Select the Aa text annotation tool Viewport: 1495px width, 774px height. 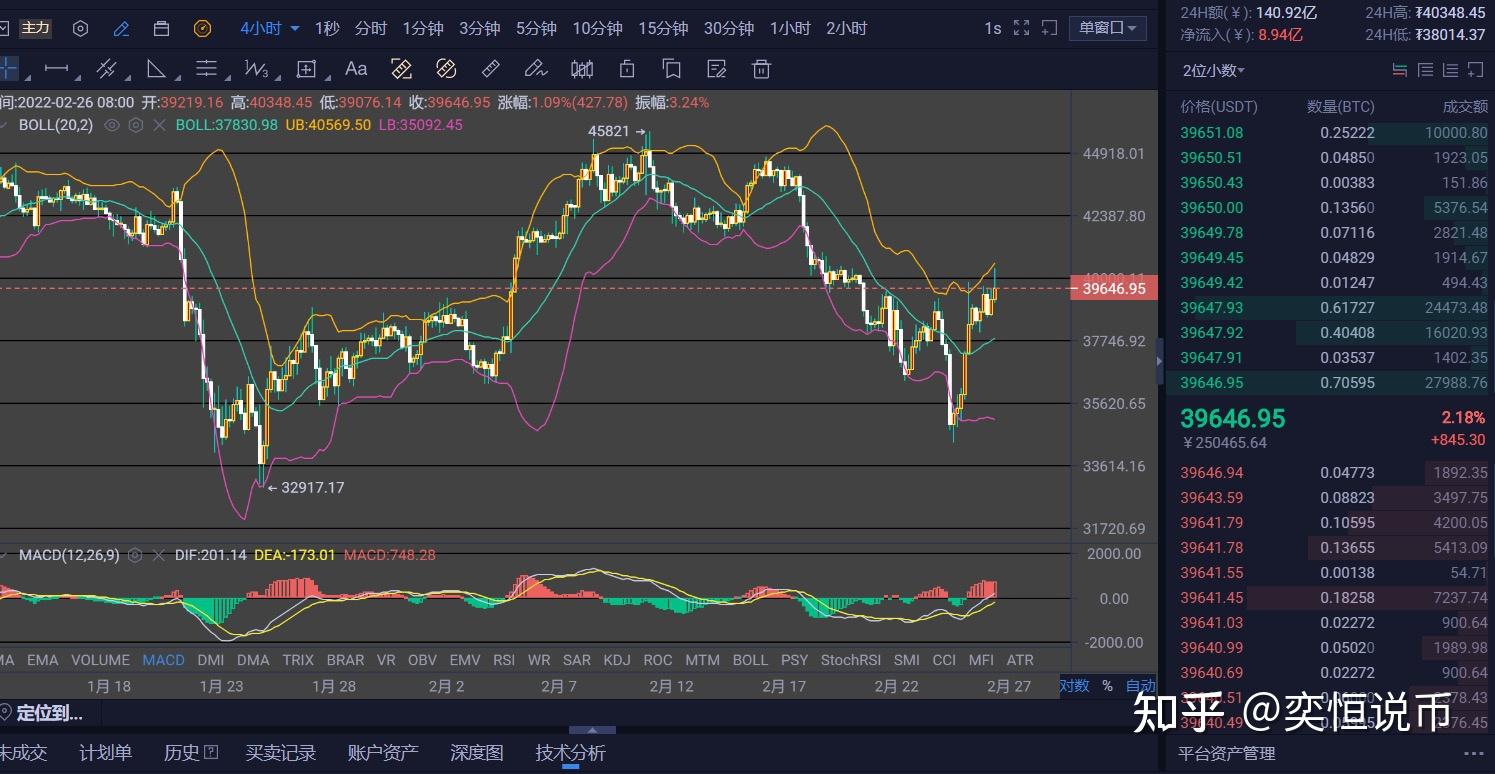356,69
